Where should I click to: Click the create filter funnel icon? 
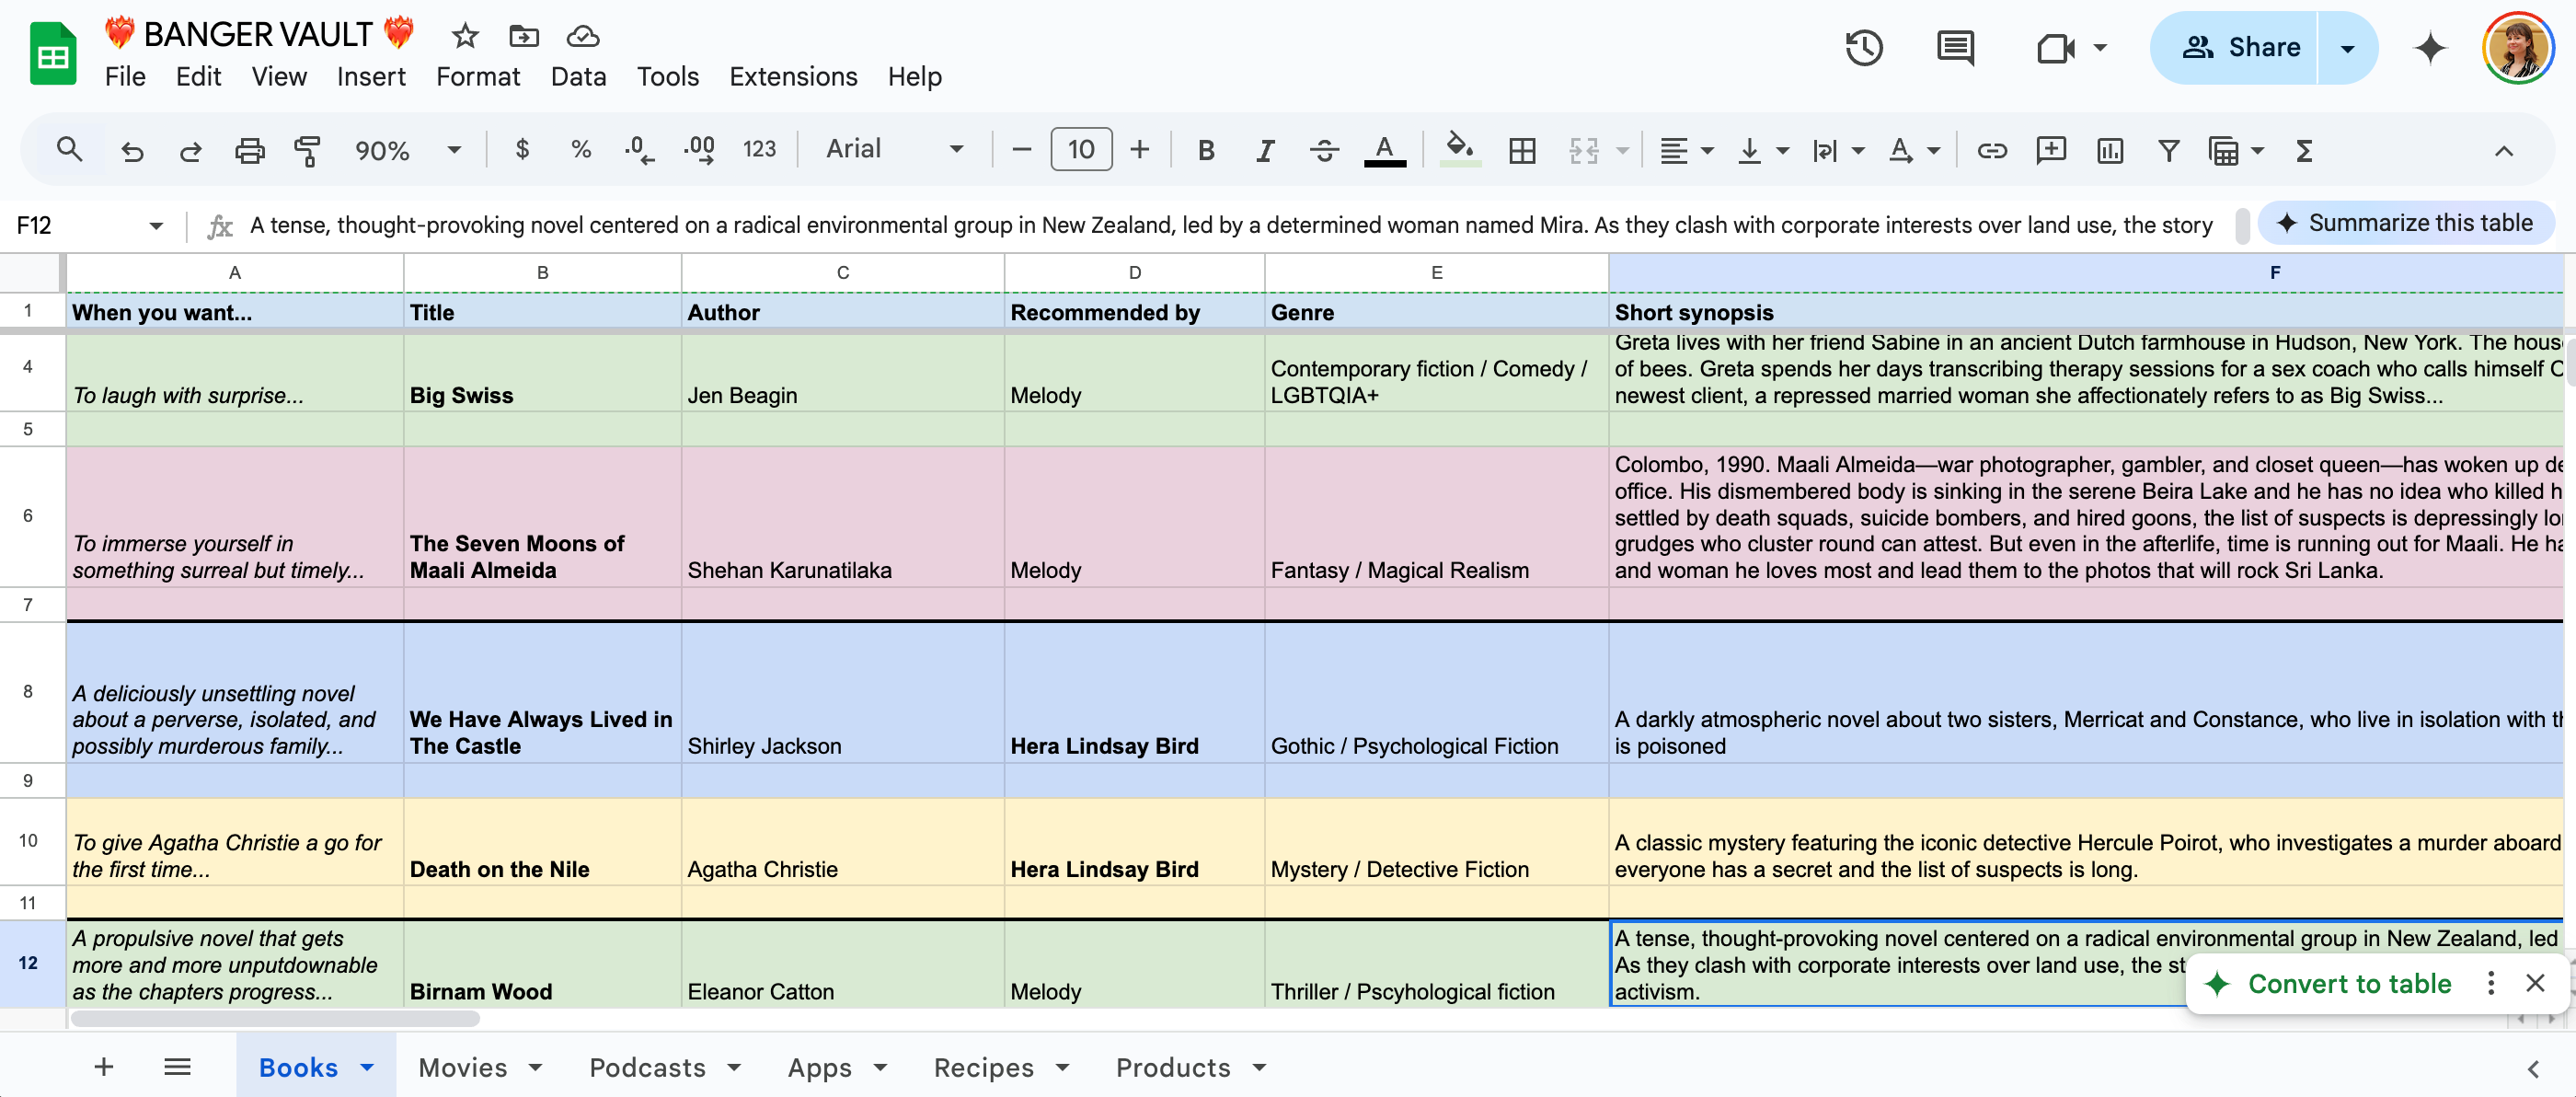[x=2168, y=150]
